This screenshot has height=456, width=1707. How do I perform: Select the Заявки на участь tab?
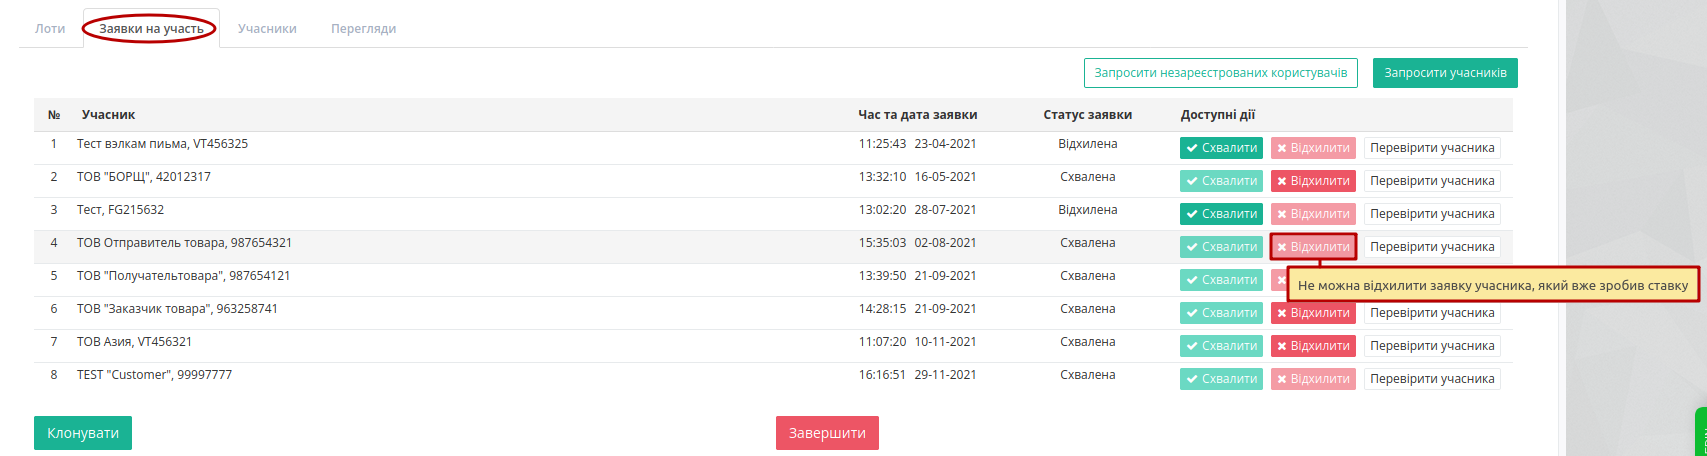pyautogui.click(x=151, y=28)
